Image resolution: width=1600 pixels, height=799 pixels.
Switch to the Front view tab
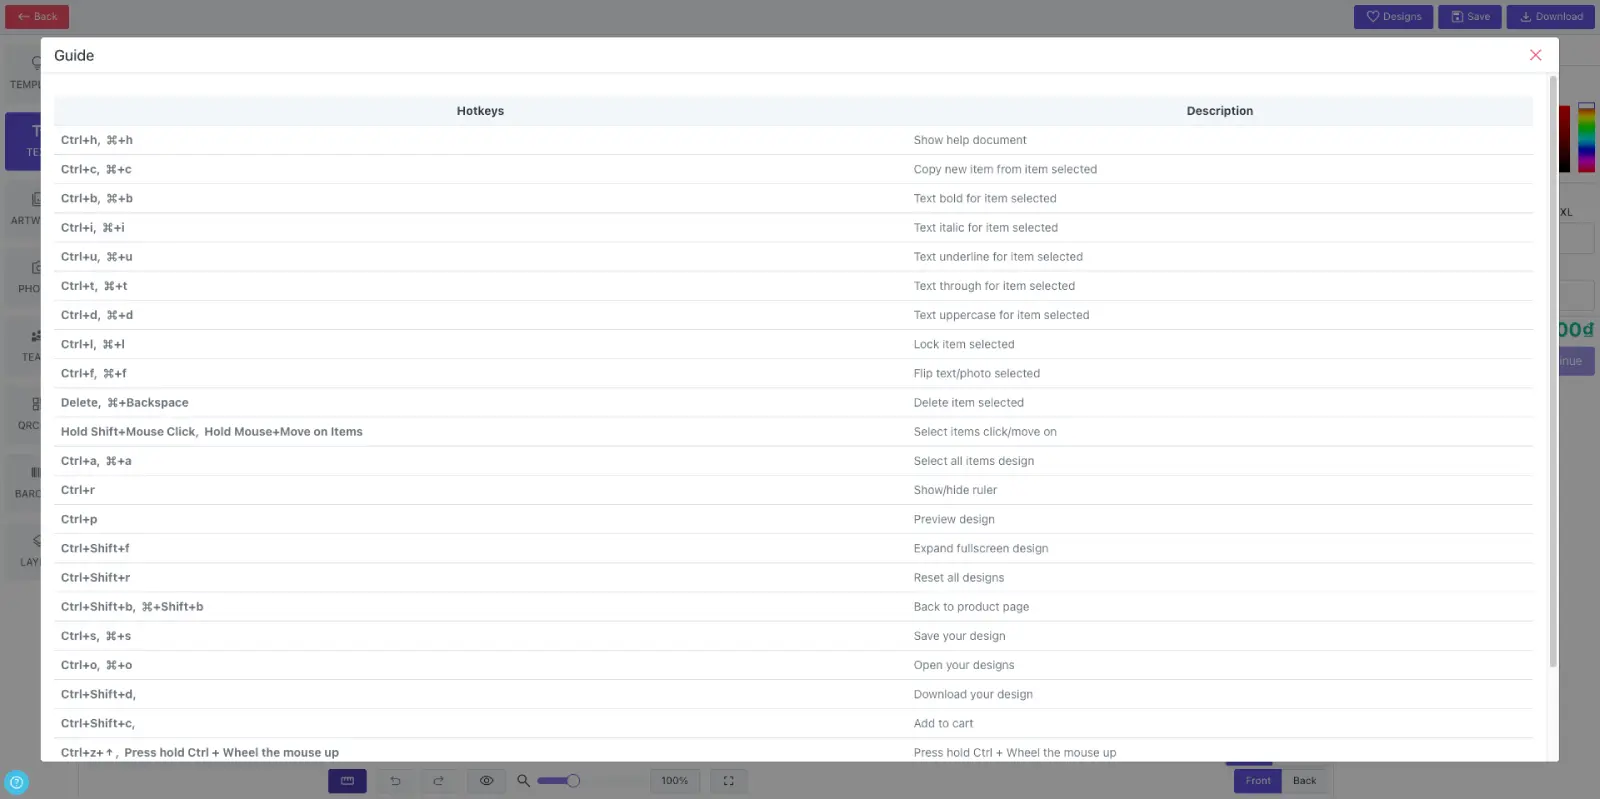tap(1258, 781)
